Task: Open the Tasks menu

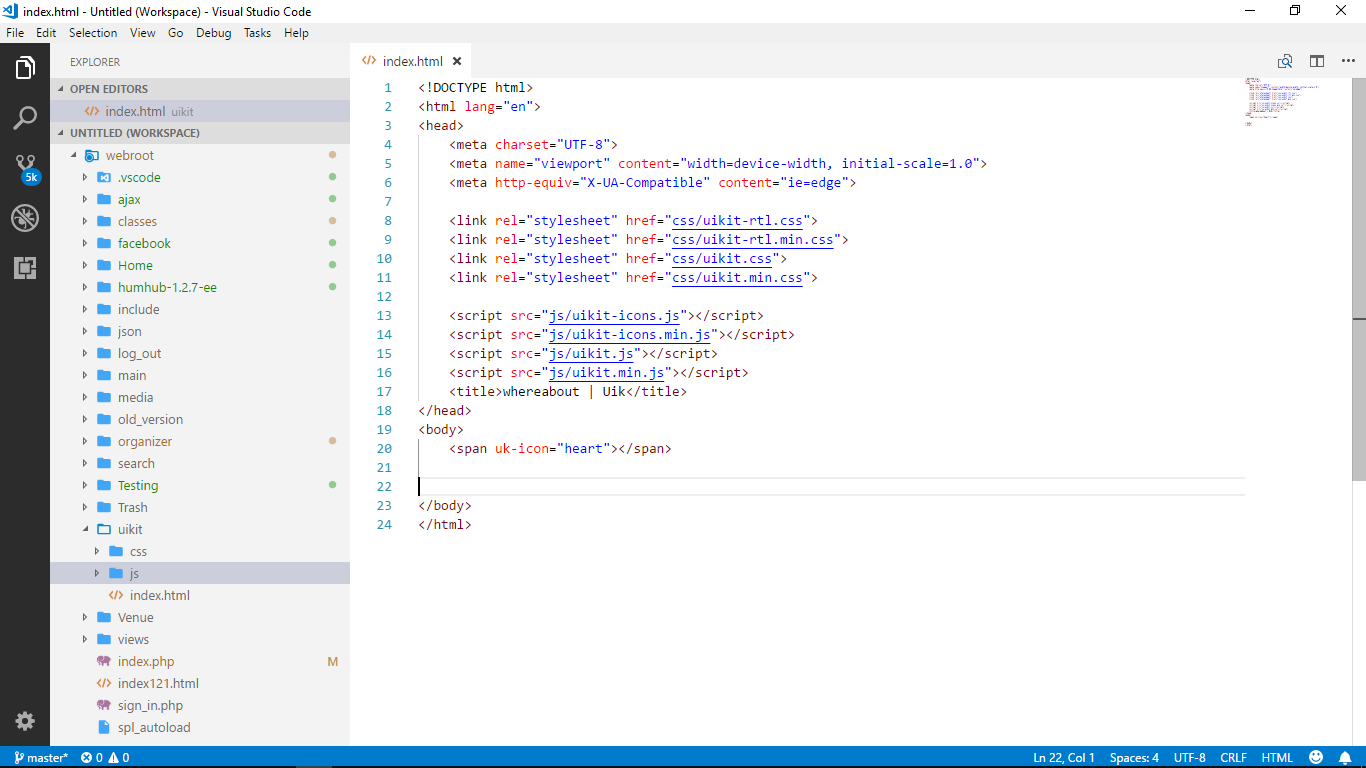Action: point(258,33)
